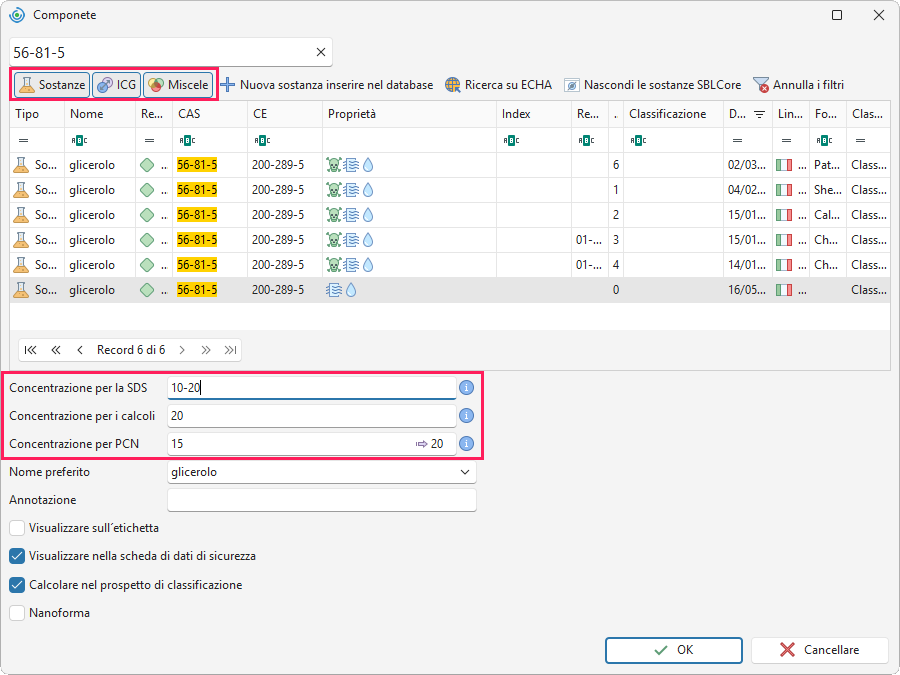Toggle the Miscele filter button
This screenshot has height=675, width=900.
178,85
